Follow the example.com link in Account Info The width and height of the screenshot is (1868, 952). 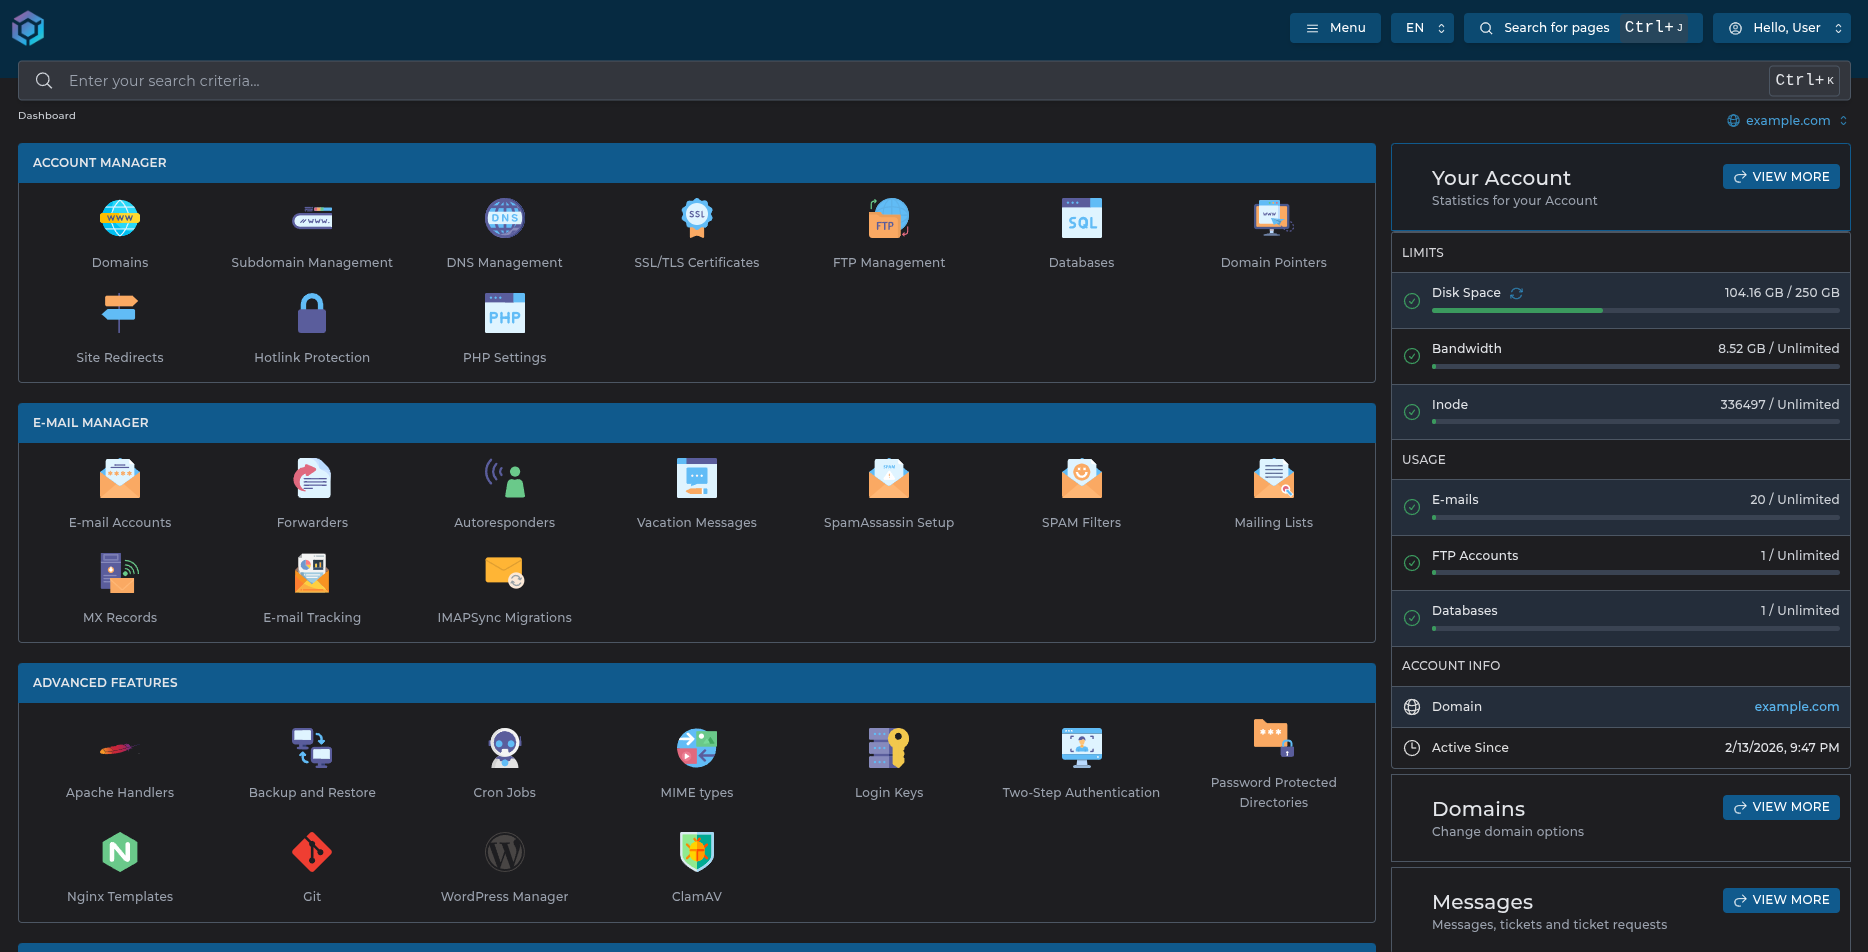[x=1796, y=707]
